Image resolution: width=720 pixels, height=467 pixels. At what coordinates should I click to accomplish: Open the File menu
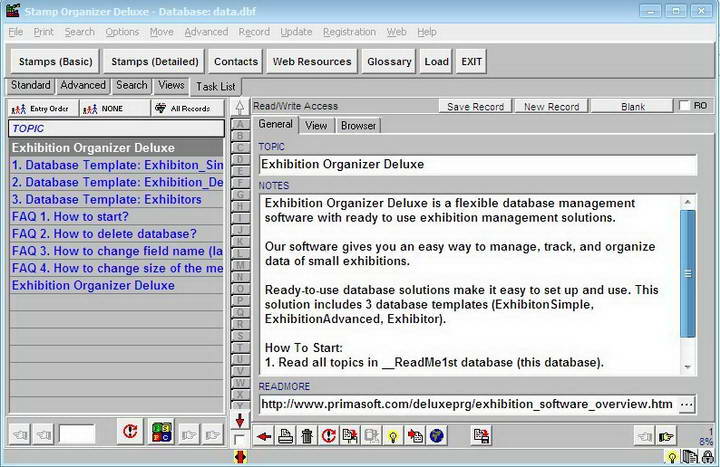pos(16,32)
